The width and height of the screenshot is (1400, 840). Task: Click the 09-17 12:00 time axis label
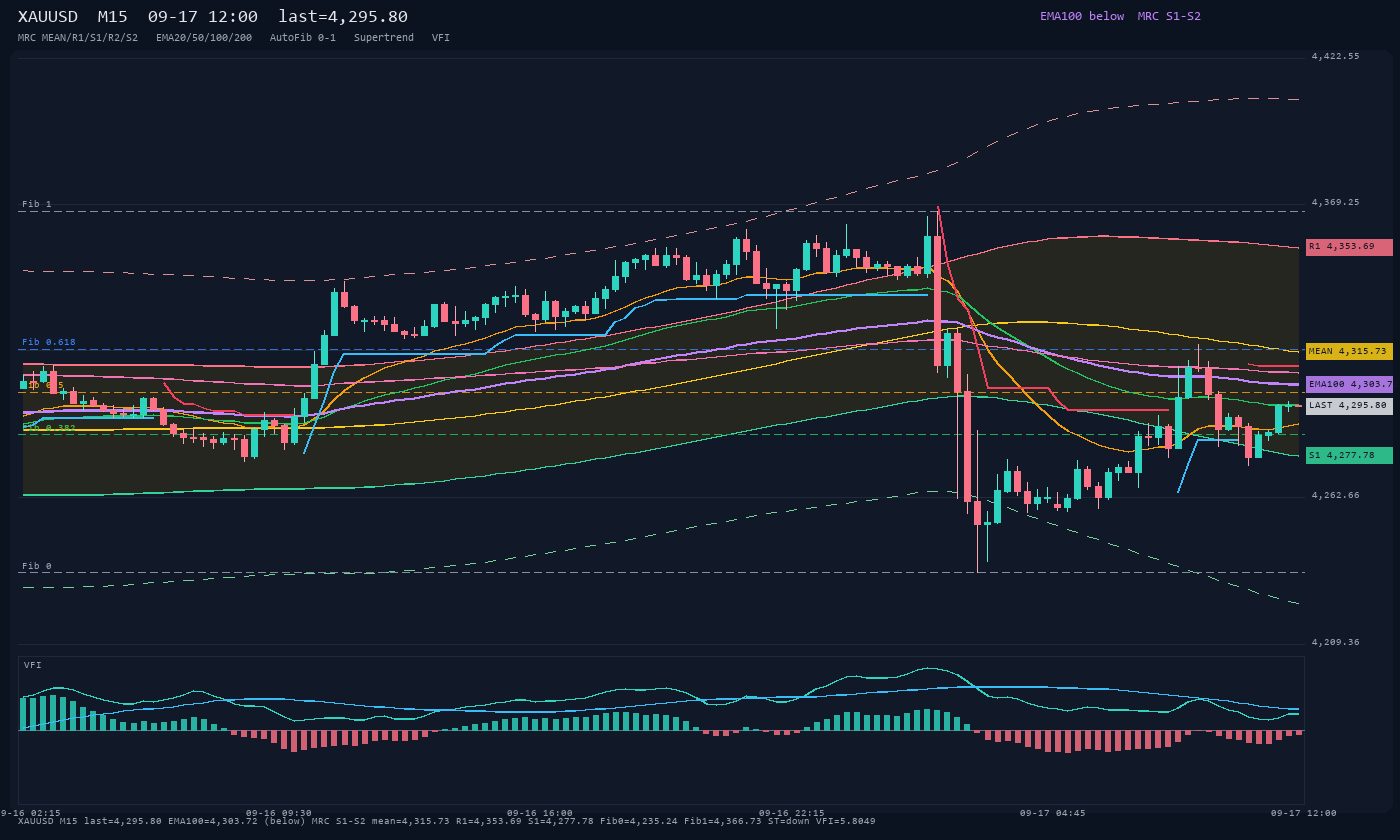coord(1304,813)
